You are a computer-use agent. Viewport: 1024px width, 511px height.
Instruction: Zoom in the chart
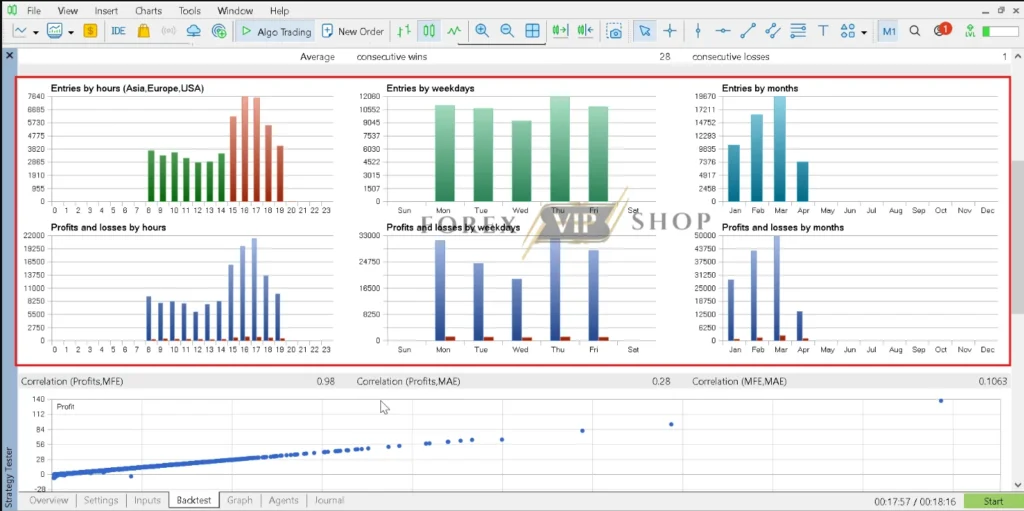point(482,31)
